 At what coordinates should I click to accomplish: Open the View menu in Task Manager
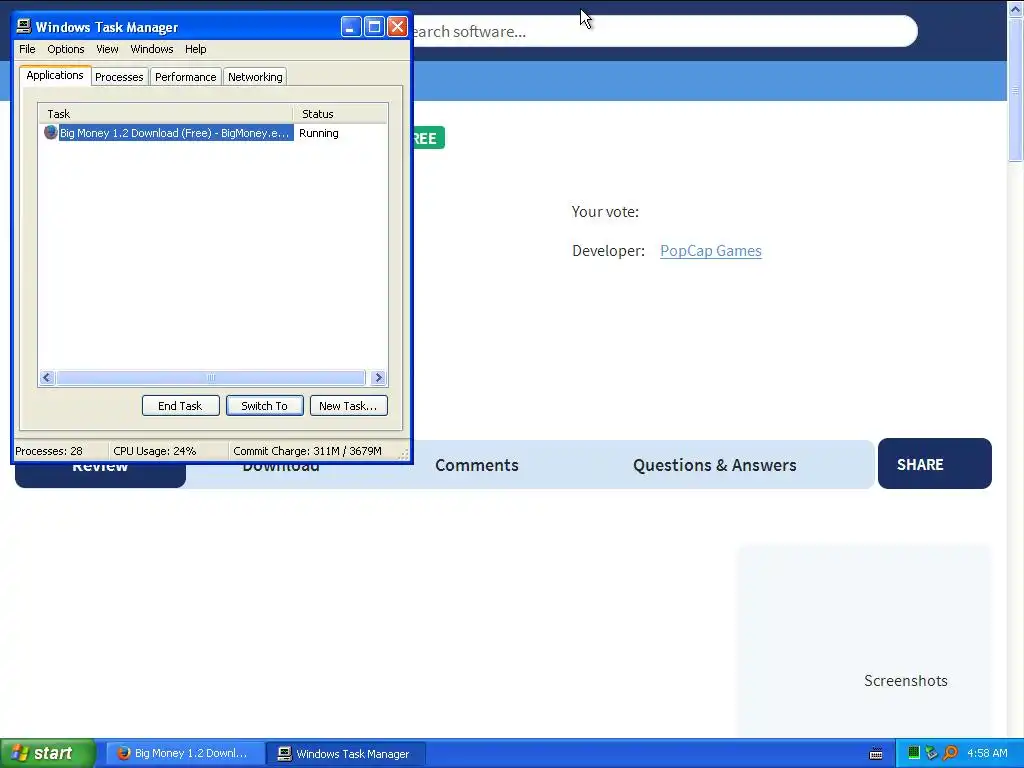tap(107, 49)
